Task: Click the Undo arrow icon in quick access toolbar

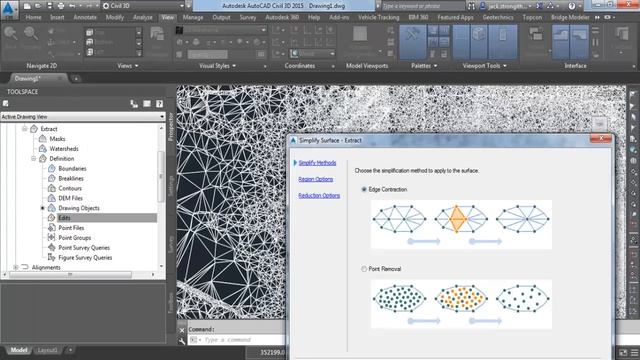Action: click(x=72, y=6)
